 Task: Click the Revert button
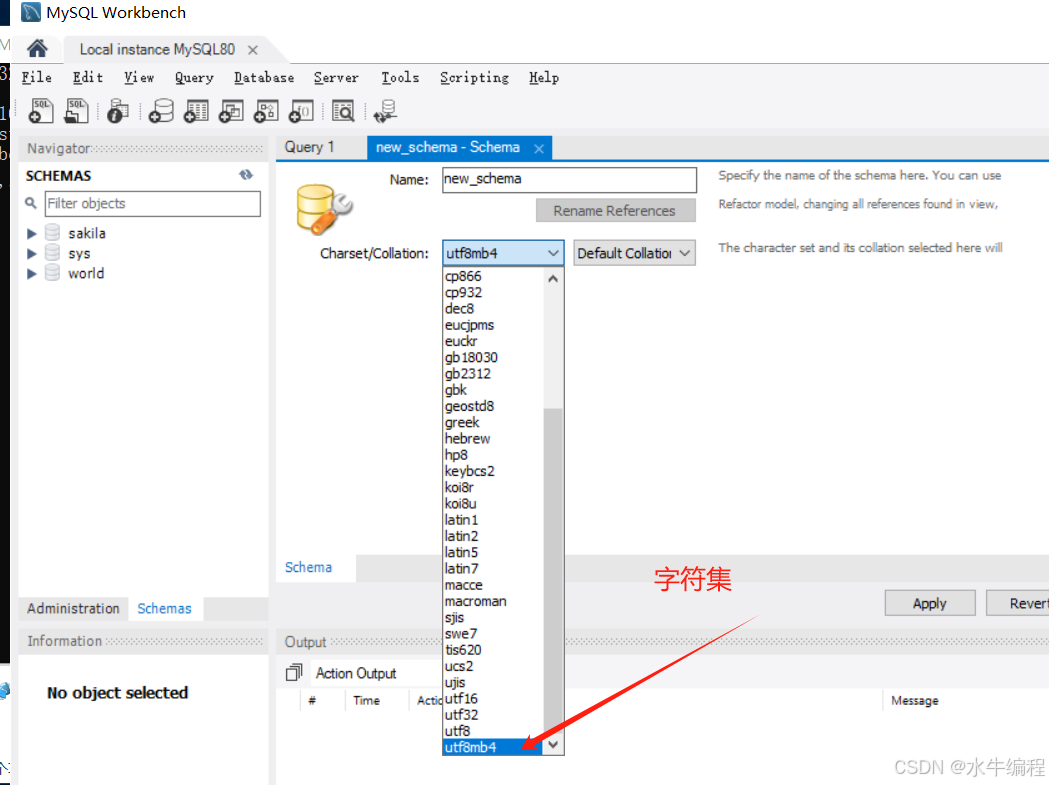(x=1018, y=603)
